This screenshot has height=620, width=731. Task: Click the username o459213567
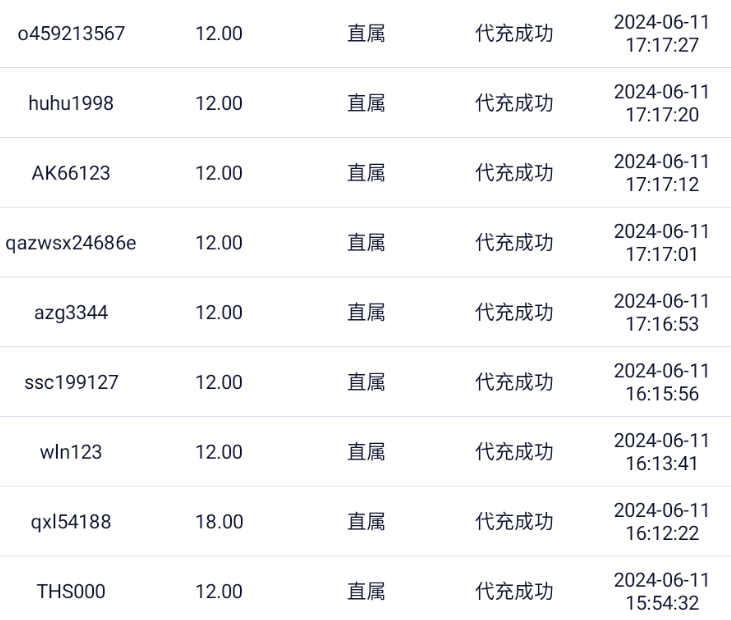[x=70, y=33]
